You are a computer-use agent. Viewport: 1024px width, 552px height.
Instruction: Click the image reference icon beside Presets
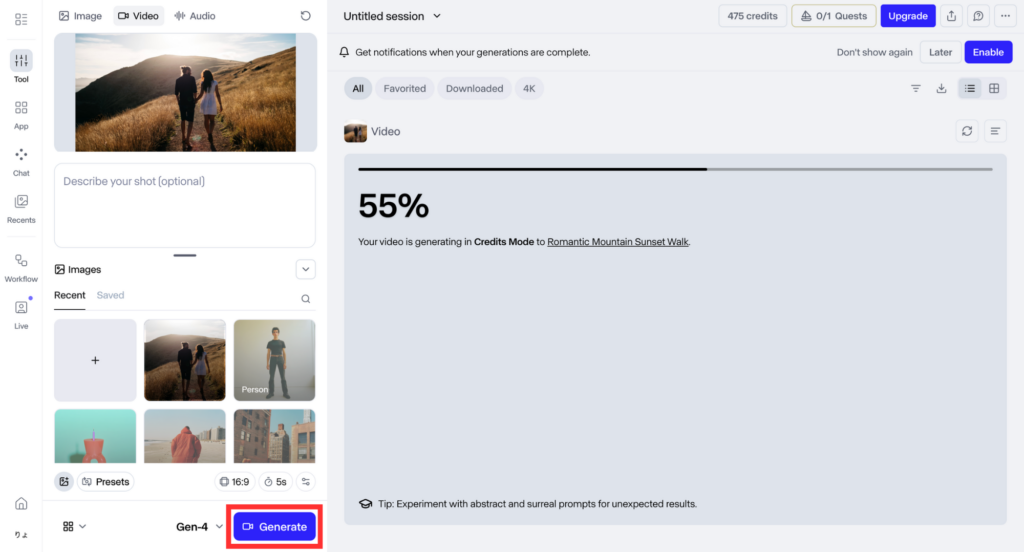64,481
